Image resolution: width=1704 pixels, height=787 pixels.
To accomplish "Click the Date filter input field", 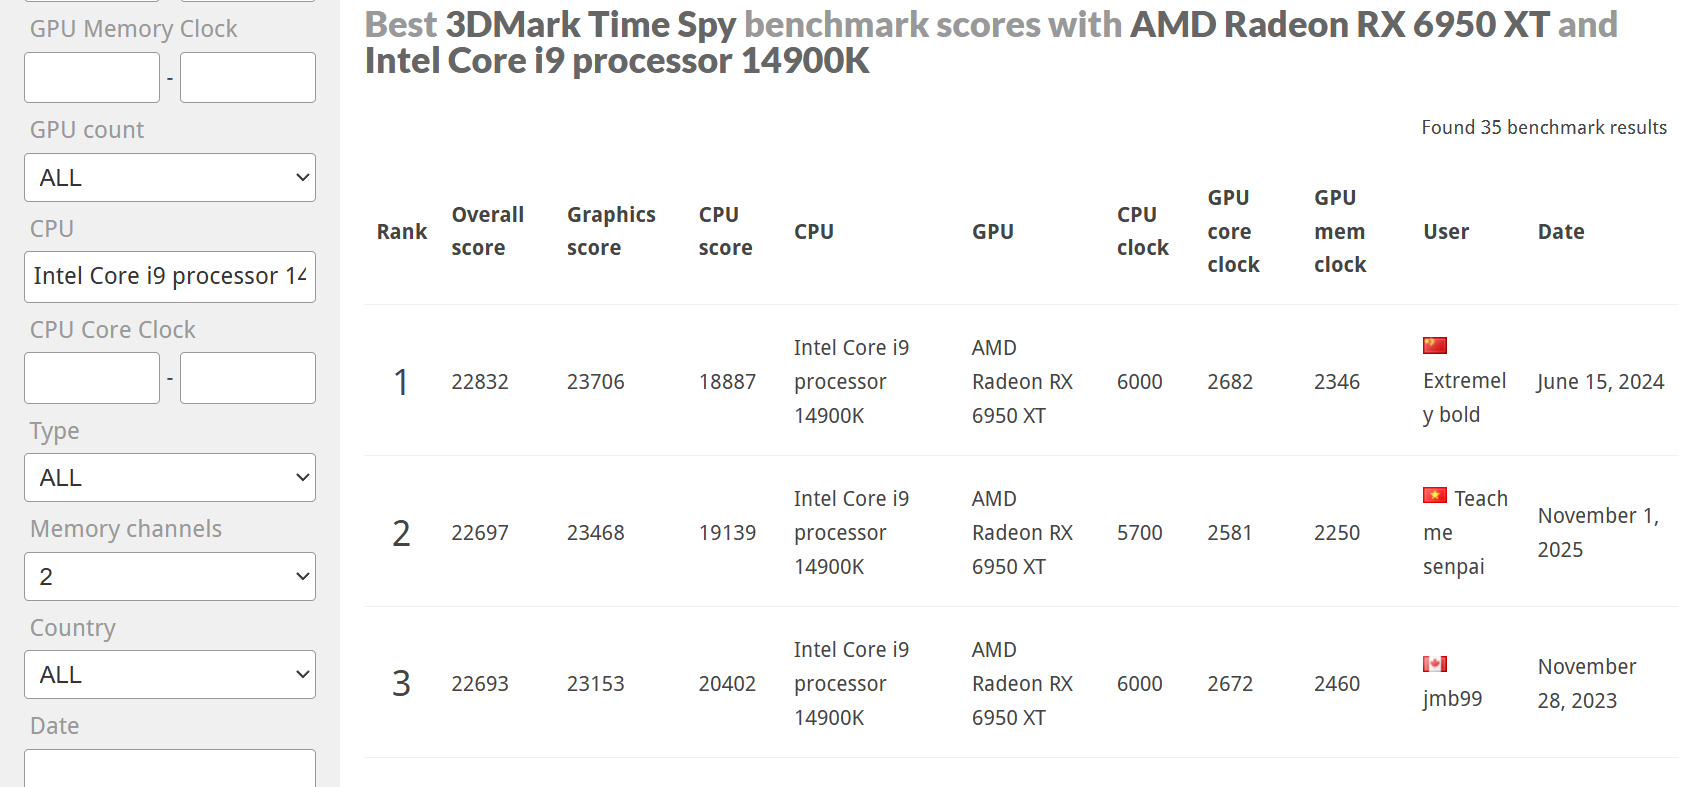I will (x=170, y=769).
